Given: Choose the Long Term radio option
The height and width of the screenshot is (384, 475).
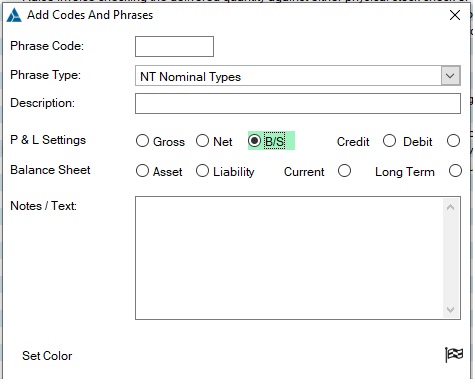Looking at the screenshot, I should [x=455, y=171].
